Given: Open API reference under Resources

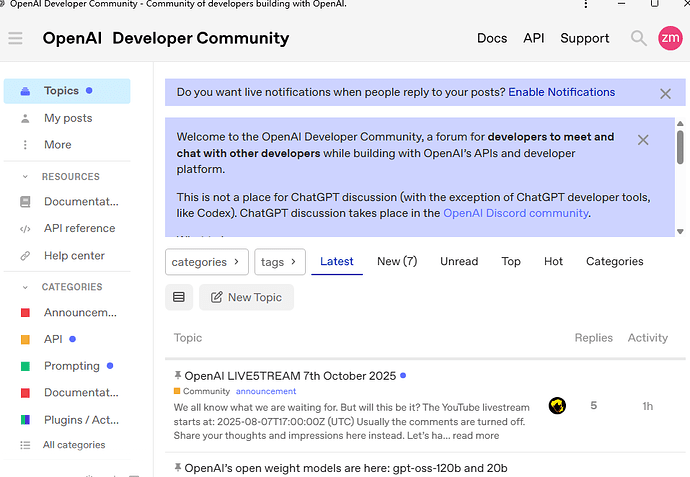Looking at the screenshot, I should coord(67,228).
